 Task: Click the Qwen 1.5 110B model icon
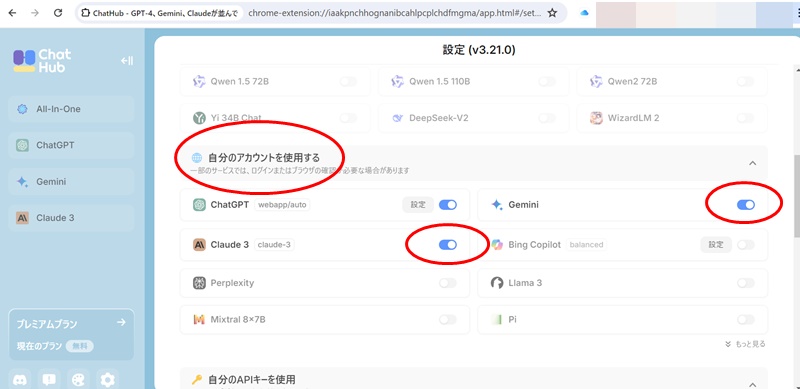click(397, 82)
